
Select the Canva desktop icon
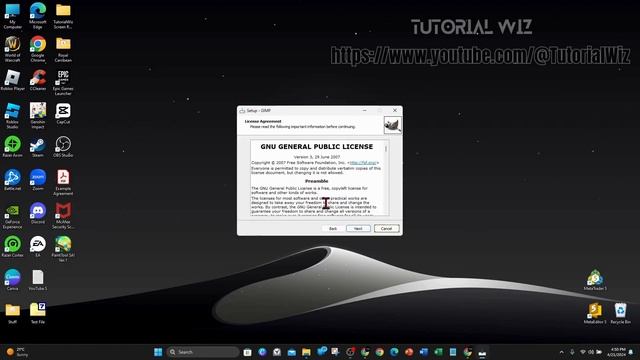[x=13, y=280]
